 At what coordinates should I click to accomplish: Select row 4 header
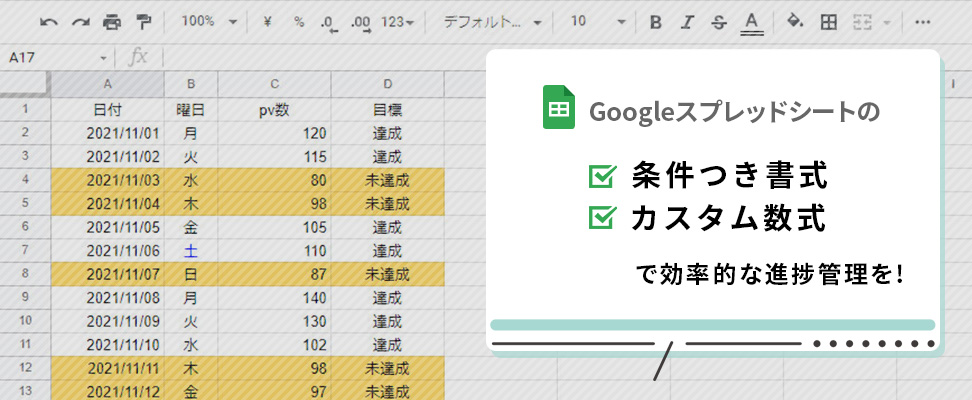[25, 180]
